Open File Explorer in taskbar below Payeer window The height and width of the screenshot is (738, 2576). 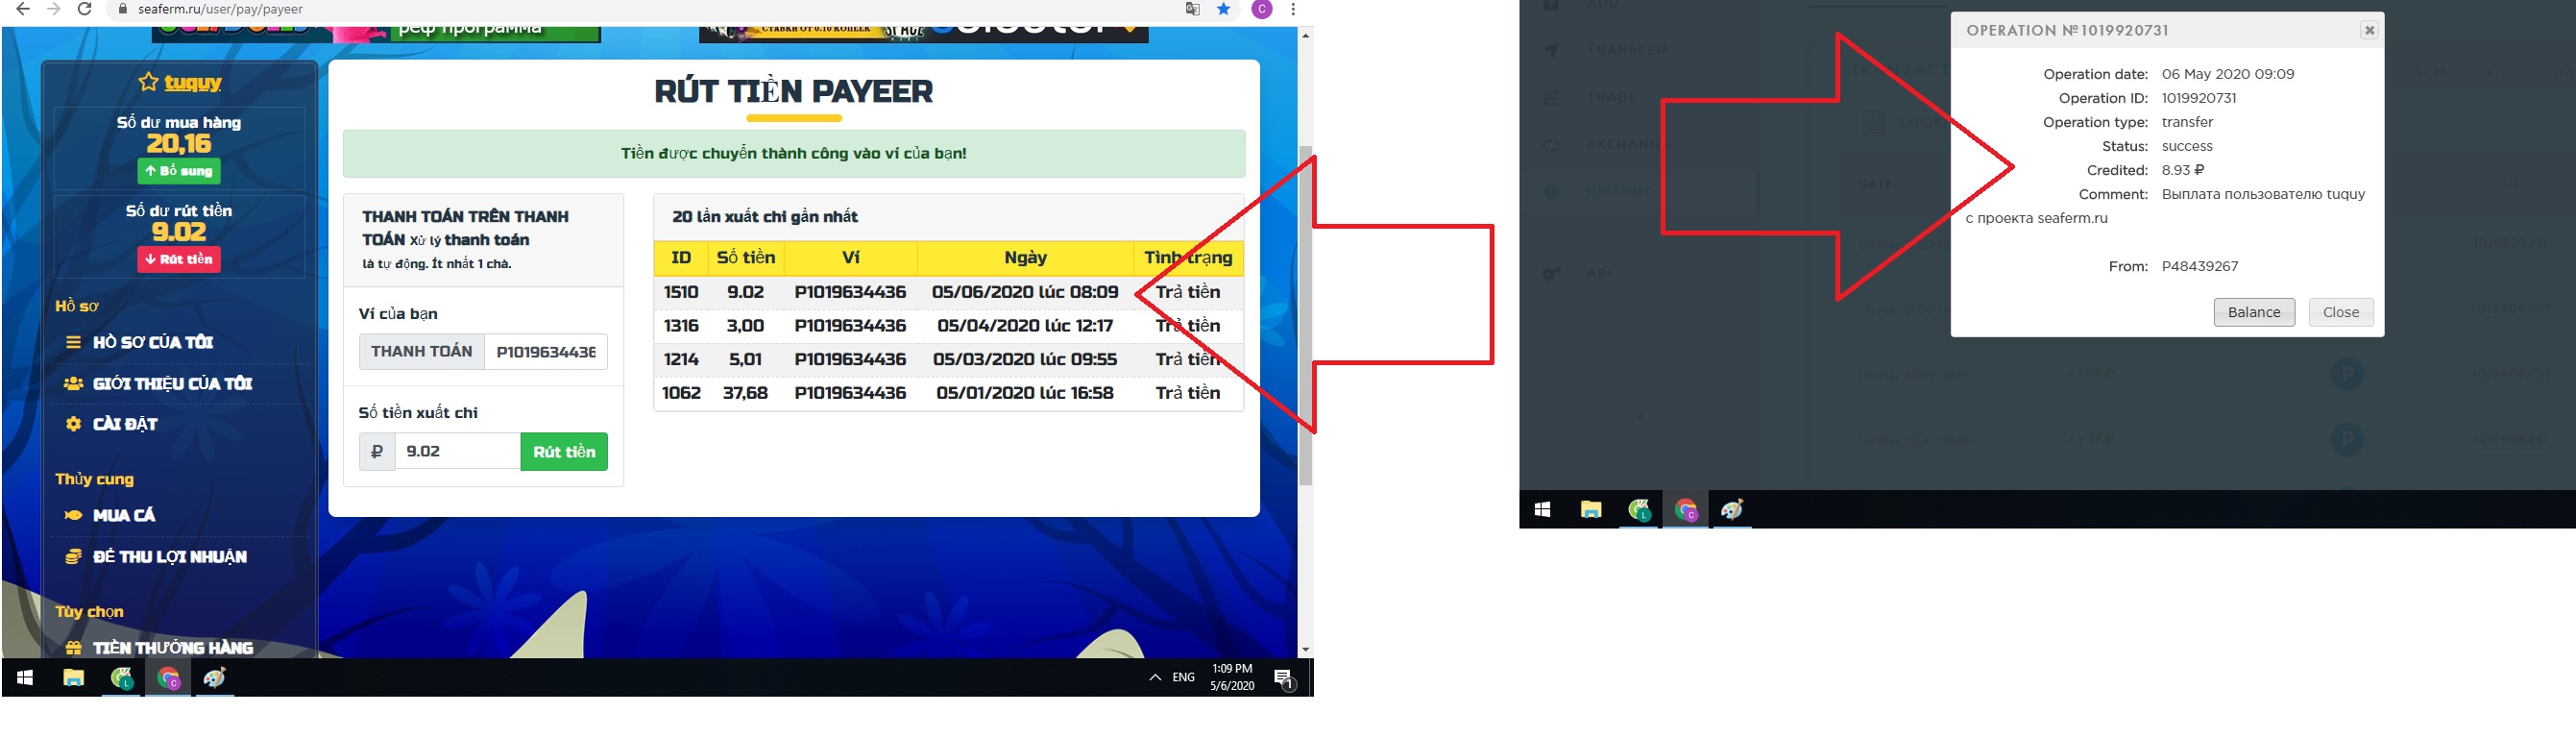tap(1591, 510)
